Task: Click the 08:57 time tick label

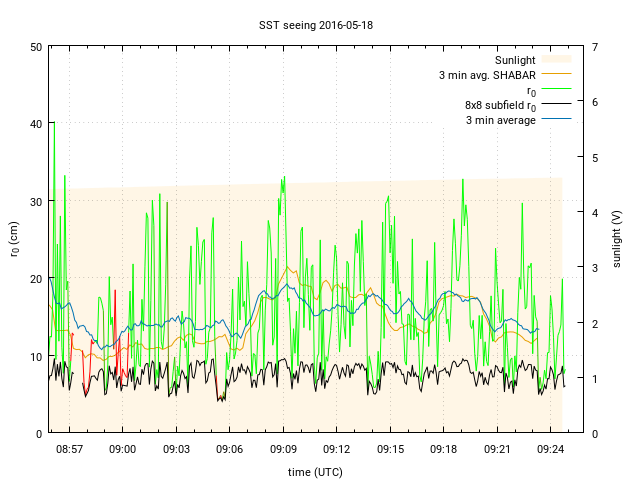Action: 69,450
